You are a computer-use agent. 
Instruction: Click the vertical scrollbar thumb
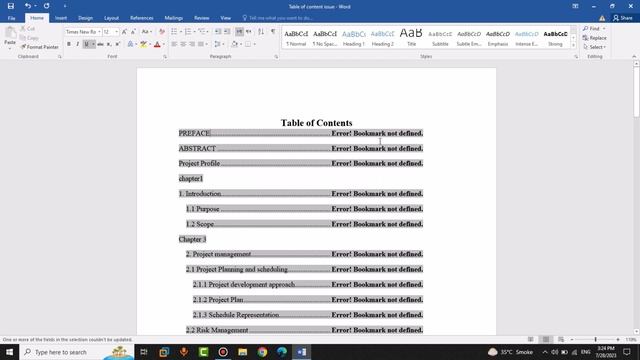click(x=636, y=92)
